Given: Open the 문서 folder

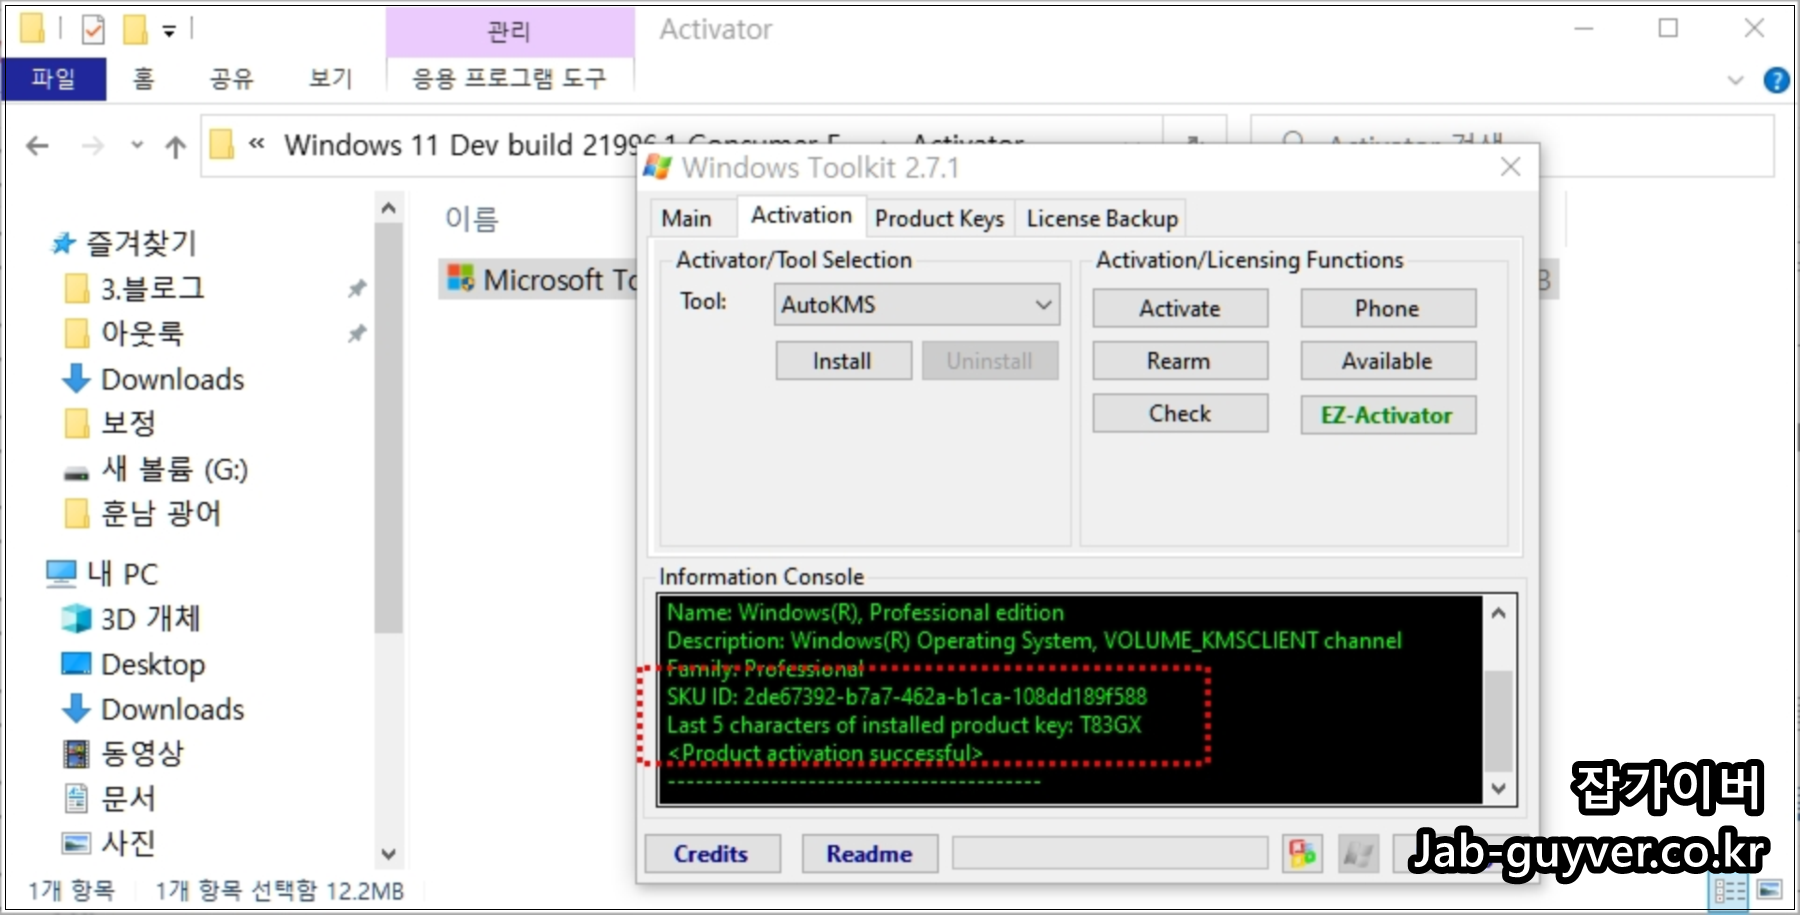Looking at the screenshot, I should [110, 798].
